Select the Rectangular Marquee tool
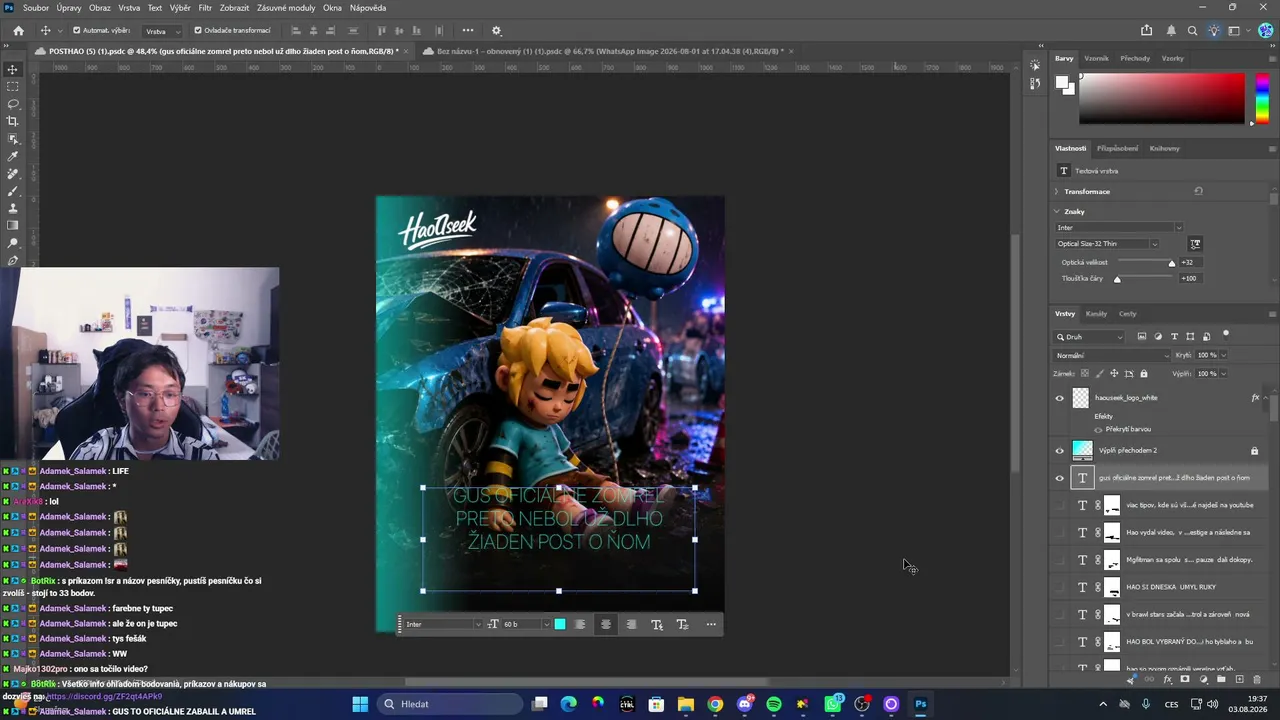The height and width of the screenshot is (720, 1280). tap(13, 87)
